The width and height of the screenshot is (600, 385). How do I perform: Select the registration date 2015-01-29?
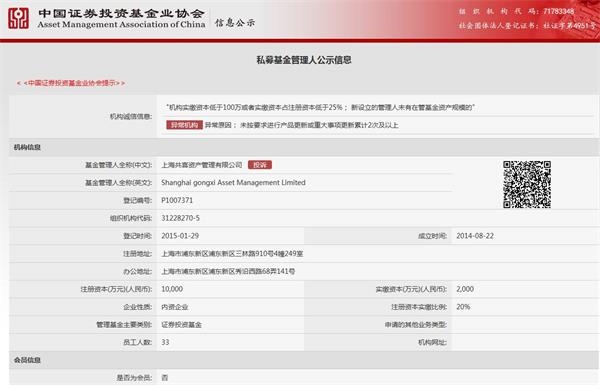point(180,236)
